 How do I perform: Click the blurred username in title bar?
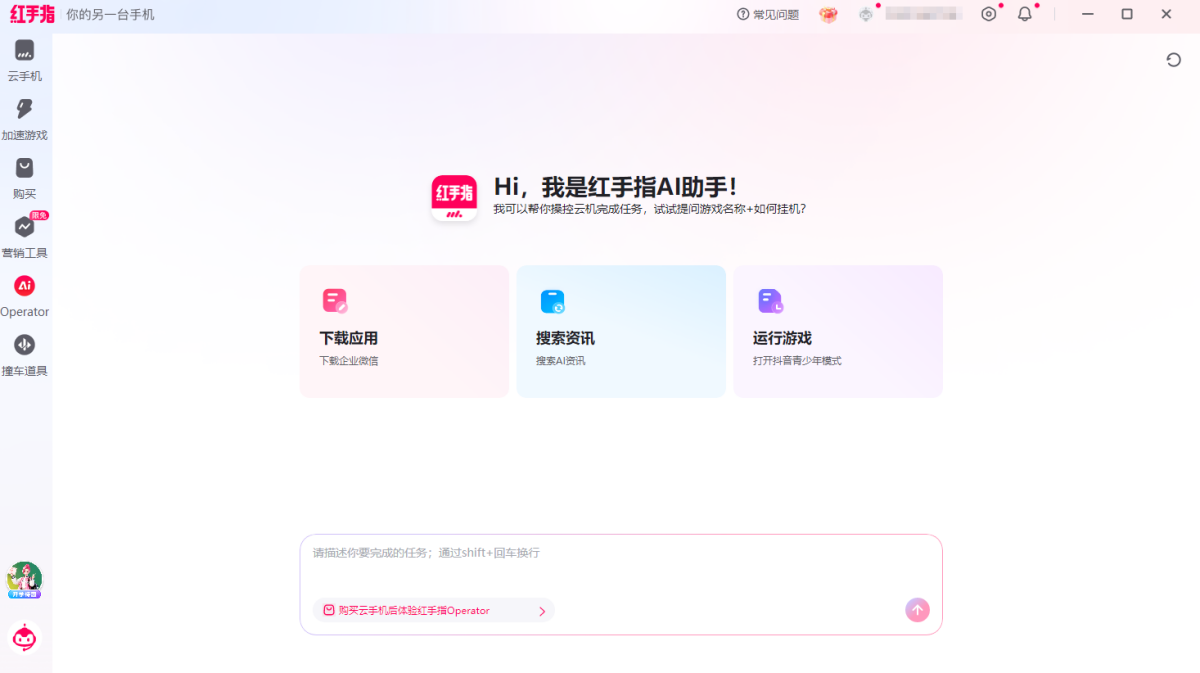tap(923, 14)
